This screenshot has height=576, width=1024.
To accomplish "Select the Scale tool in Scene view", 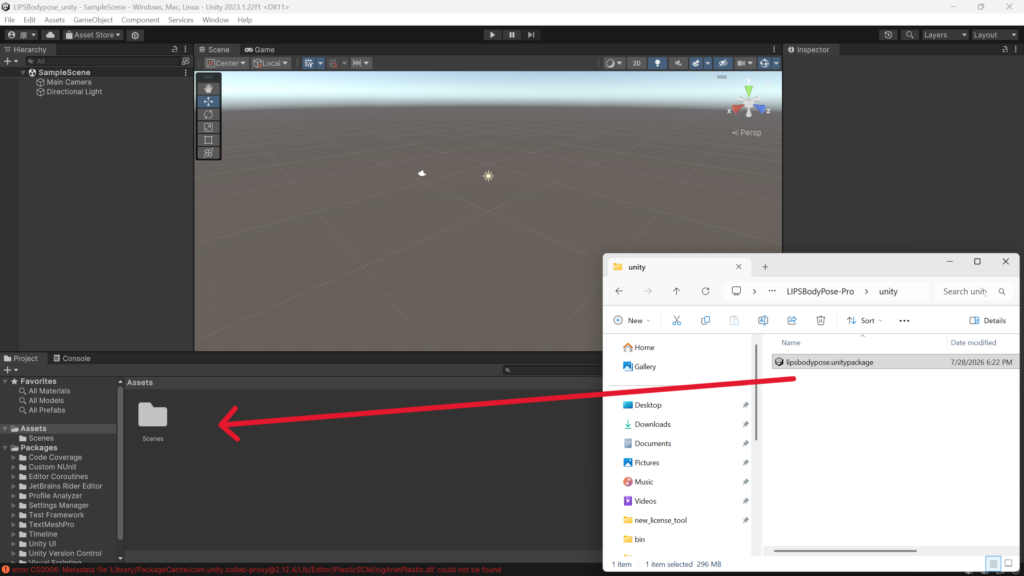I will click(x=208, y=127).
